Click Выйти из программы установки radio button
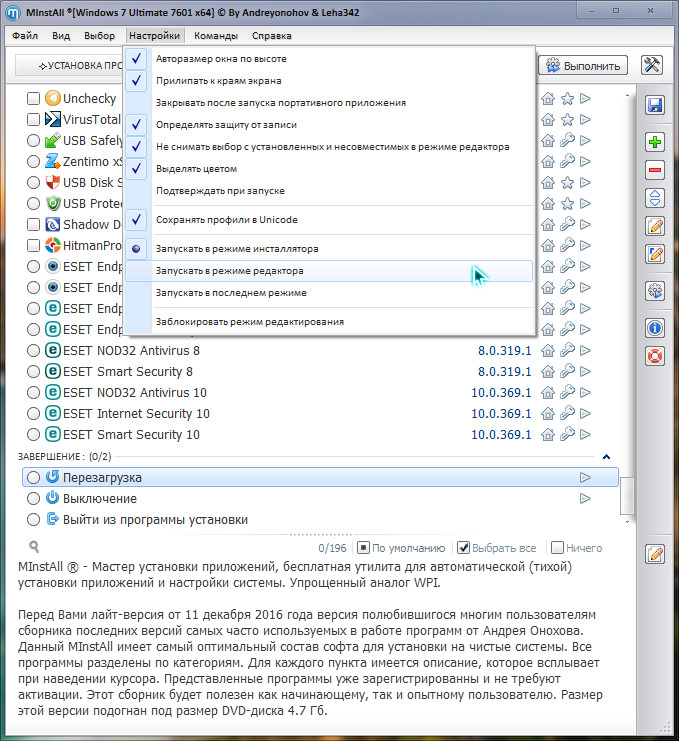Viewport: 679px width, 741px height. 33,519
